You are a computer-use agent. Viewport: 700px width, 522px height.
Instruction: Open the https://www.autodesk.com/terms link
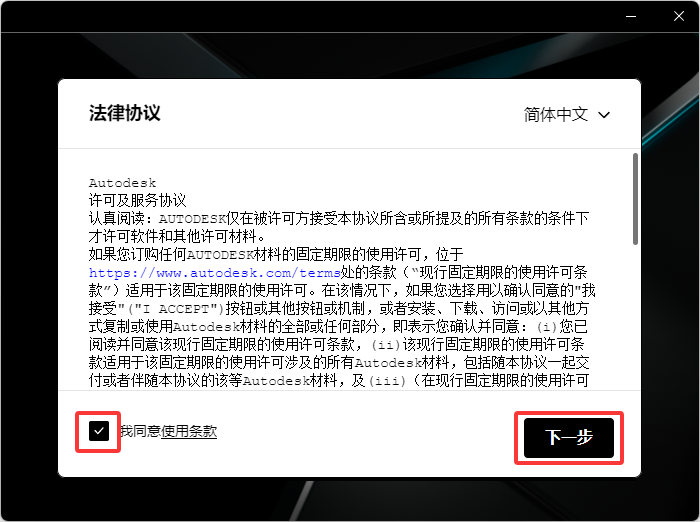tap(214, 272)
